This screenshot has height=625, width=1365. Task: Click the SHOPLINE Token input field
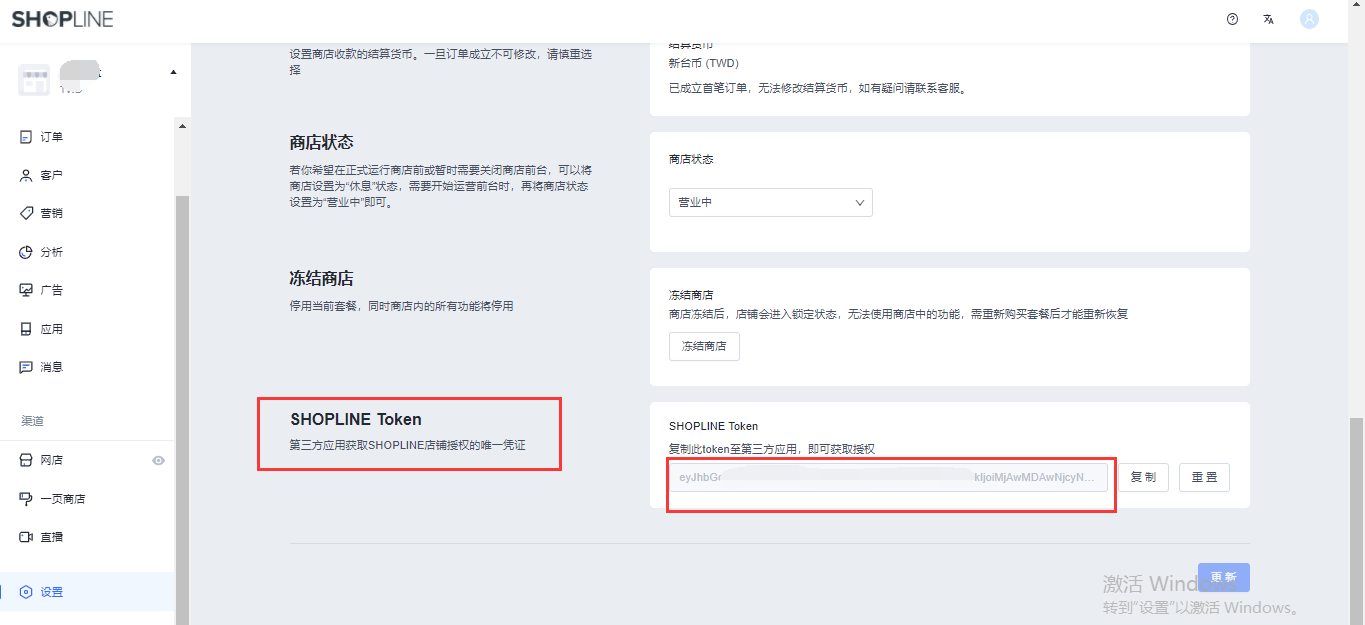(888, 477)
